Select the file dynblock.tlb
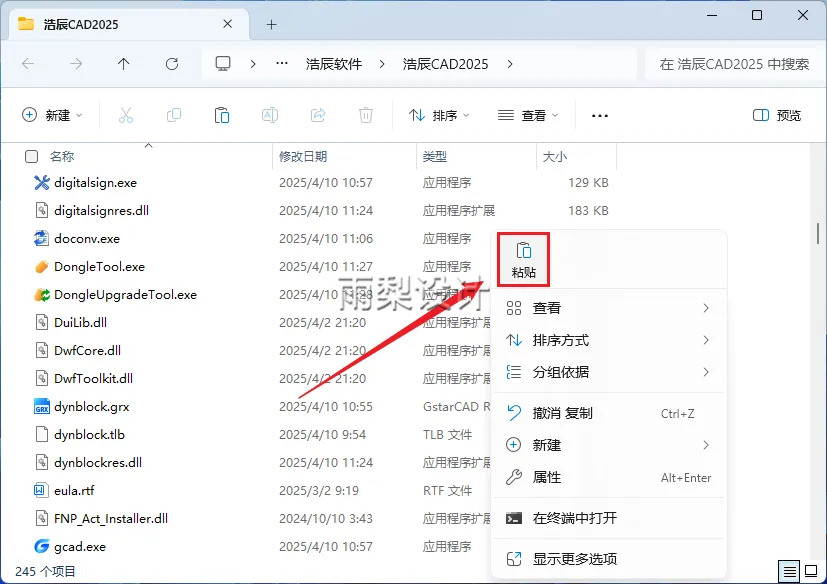 [89, 435]
